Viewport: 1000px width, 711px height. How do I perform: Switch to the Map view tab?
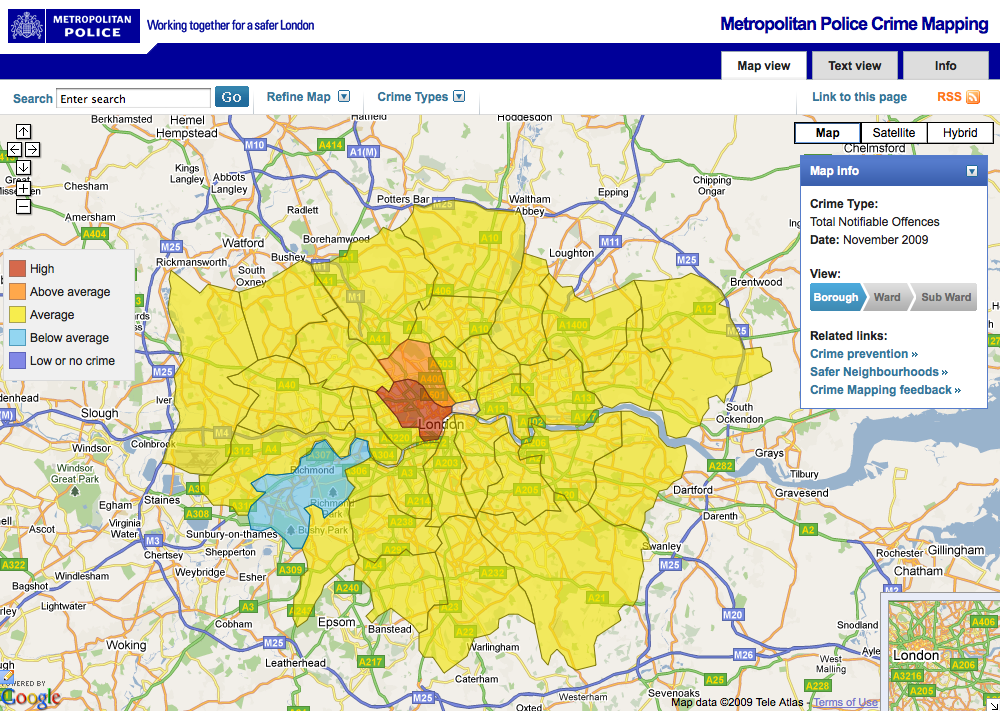pos(763,66)
